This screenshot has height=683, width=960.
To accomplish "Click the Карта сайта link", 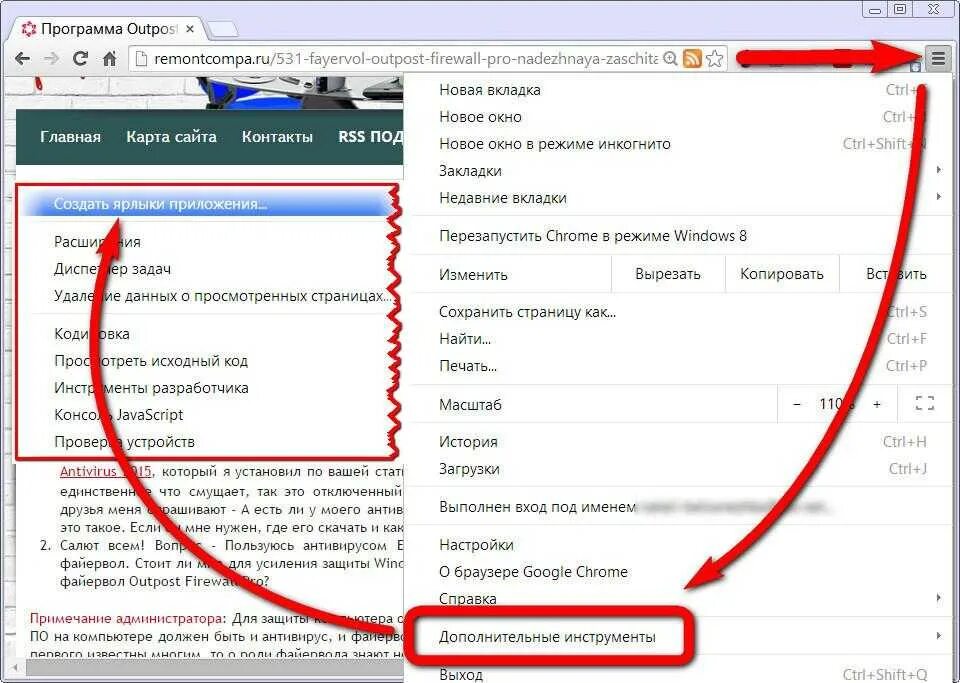I will 171,136.
